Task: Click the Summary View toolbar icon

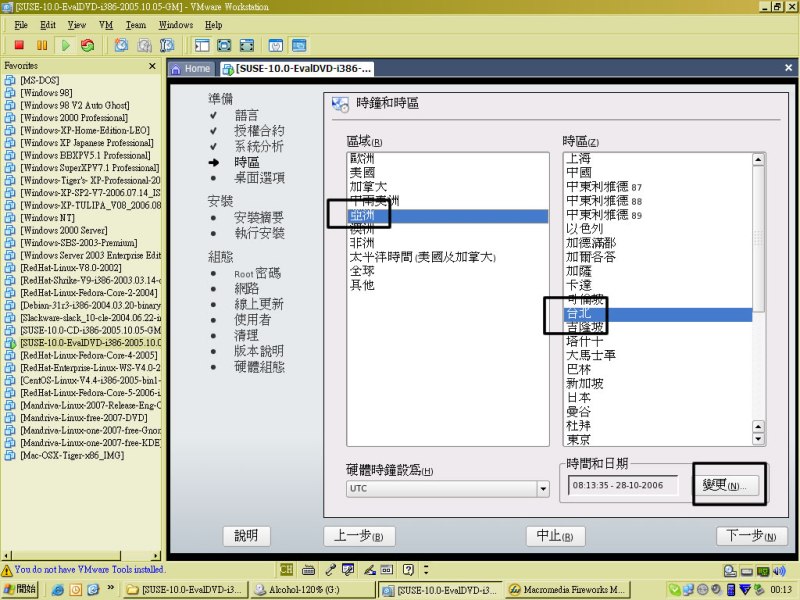Action: tap(276, 45)
